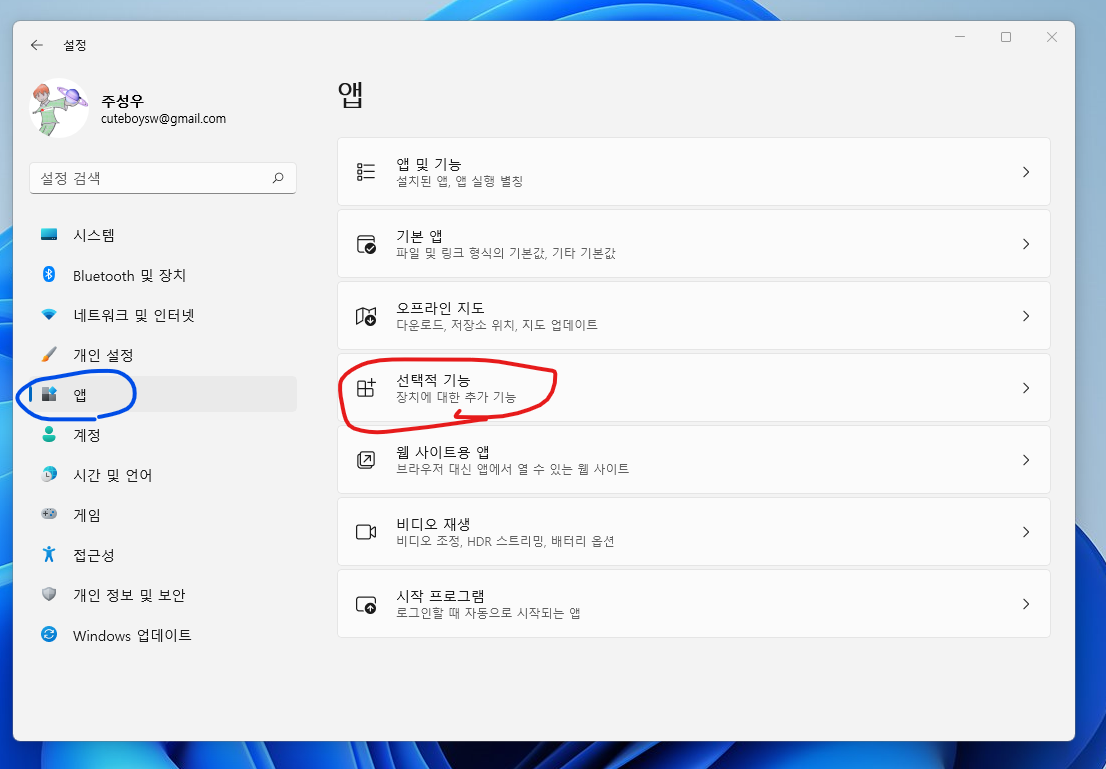Click the 시작 프로그램 icon

[x=365, y=604]
